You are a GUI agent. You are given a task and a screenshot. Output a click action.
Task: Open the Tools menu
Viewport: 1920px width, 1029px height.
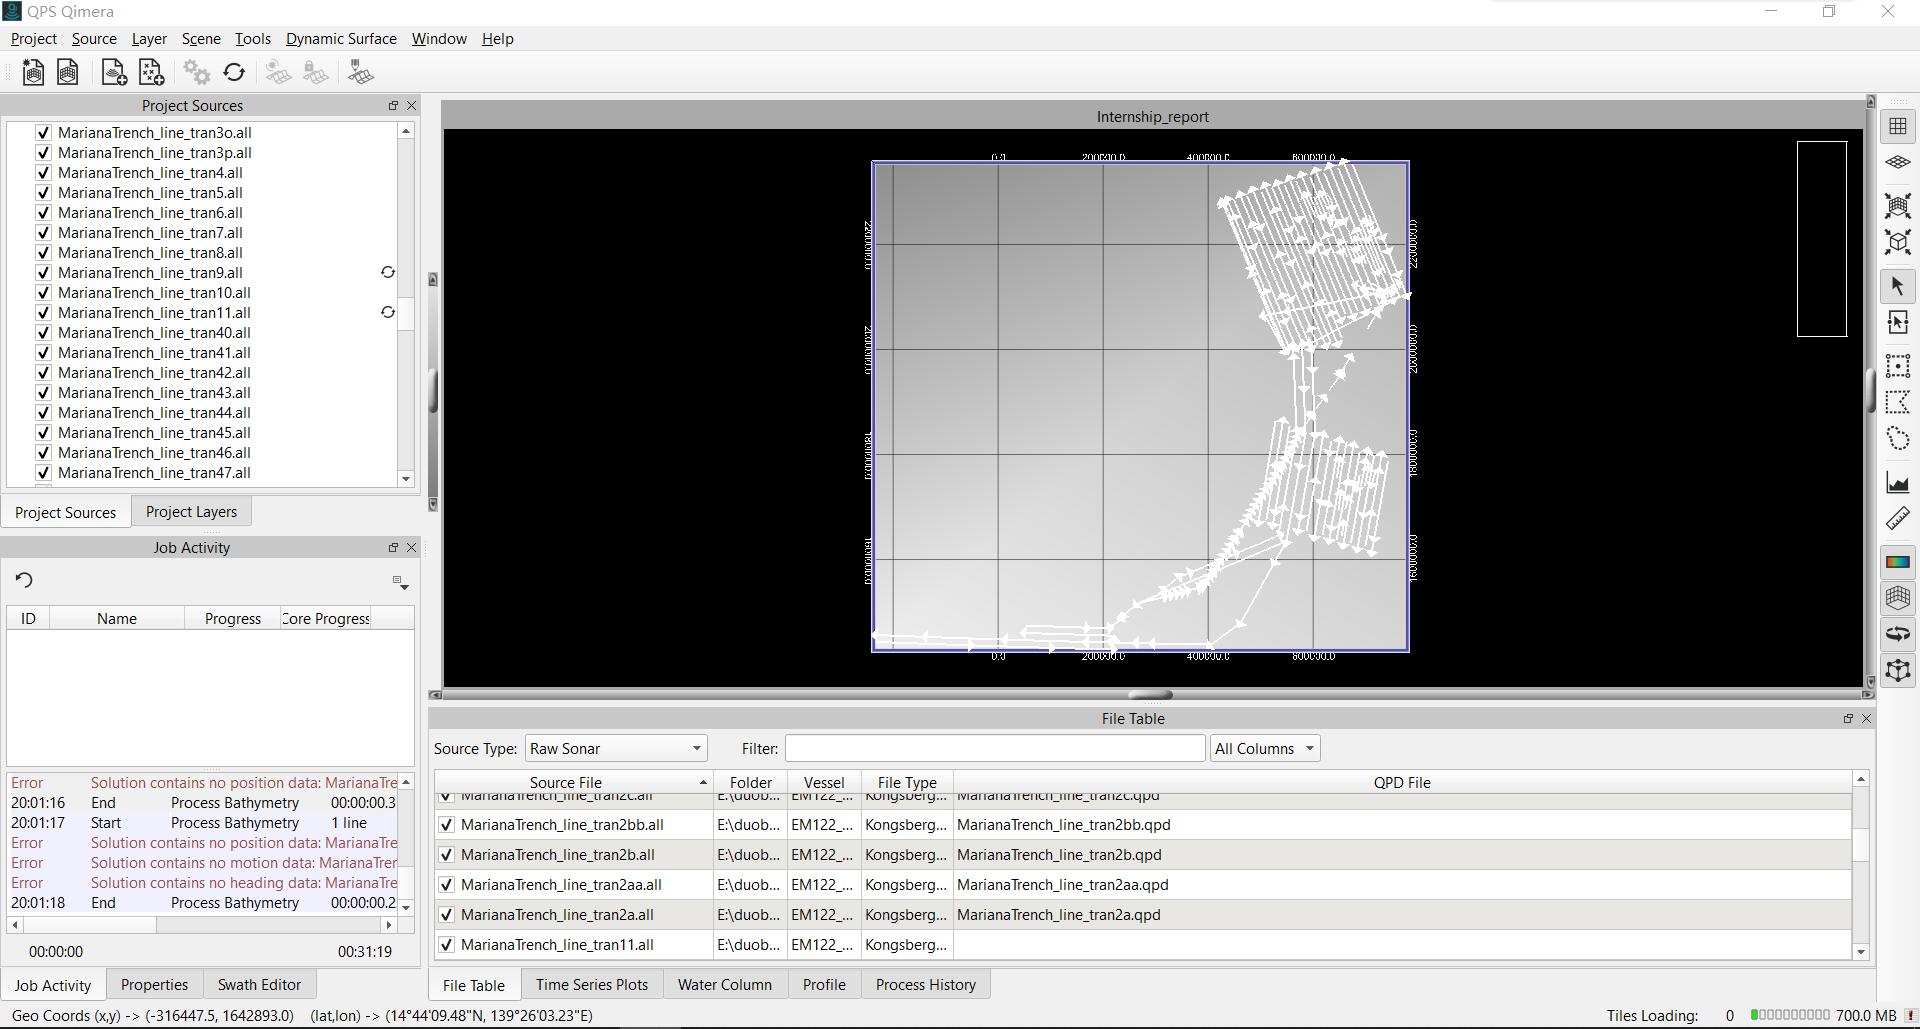coord(253,39)
